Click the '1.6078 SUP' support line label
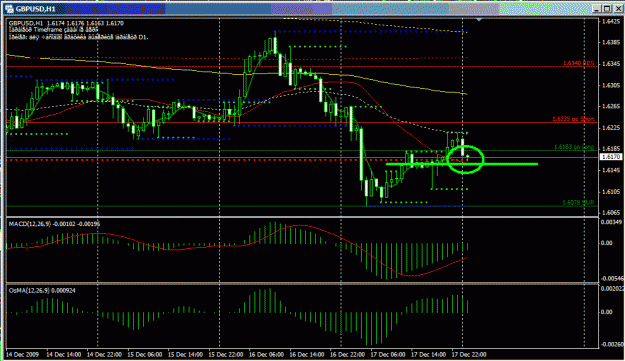Image resolution: width=625 pixels, height=361 pixels. (578, 202)
